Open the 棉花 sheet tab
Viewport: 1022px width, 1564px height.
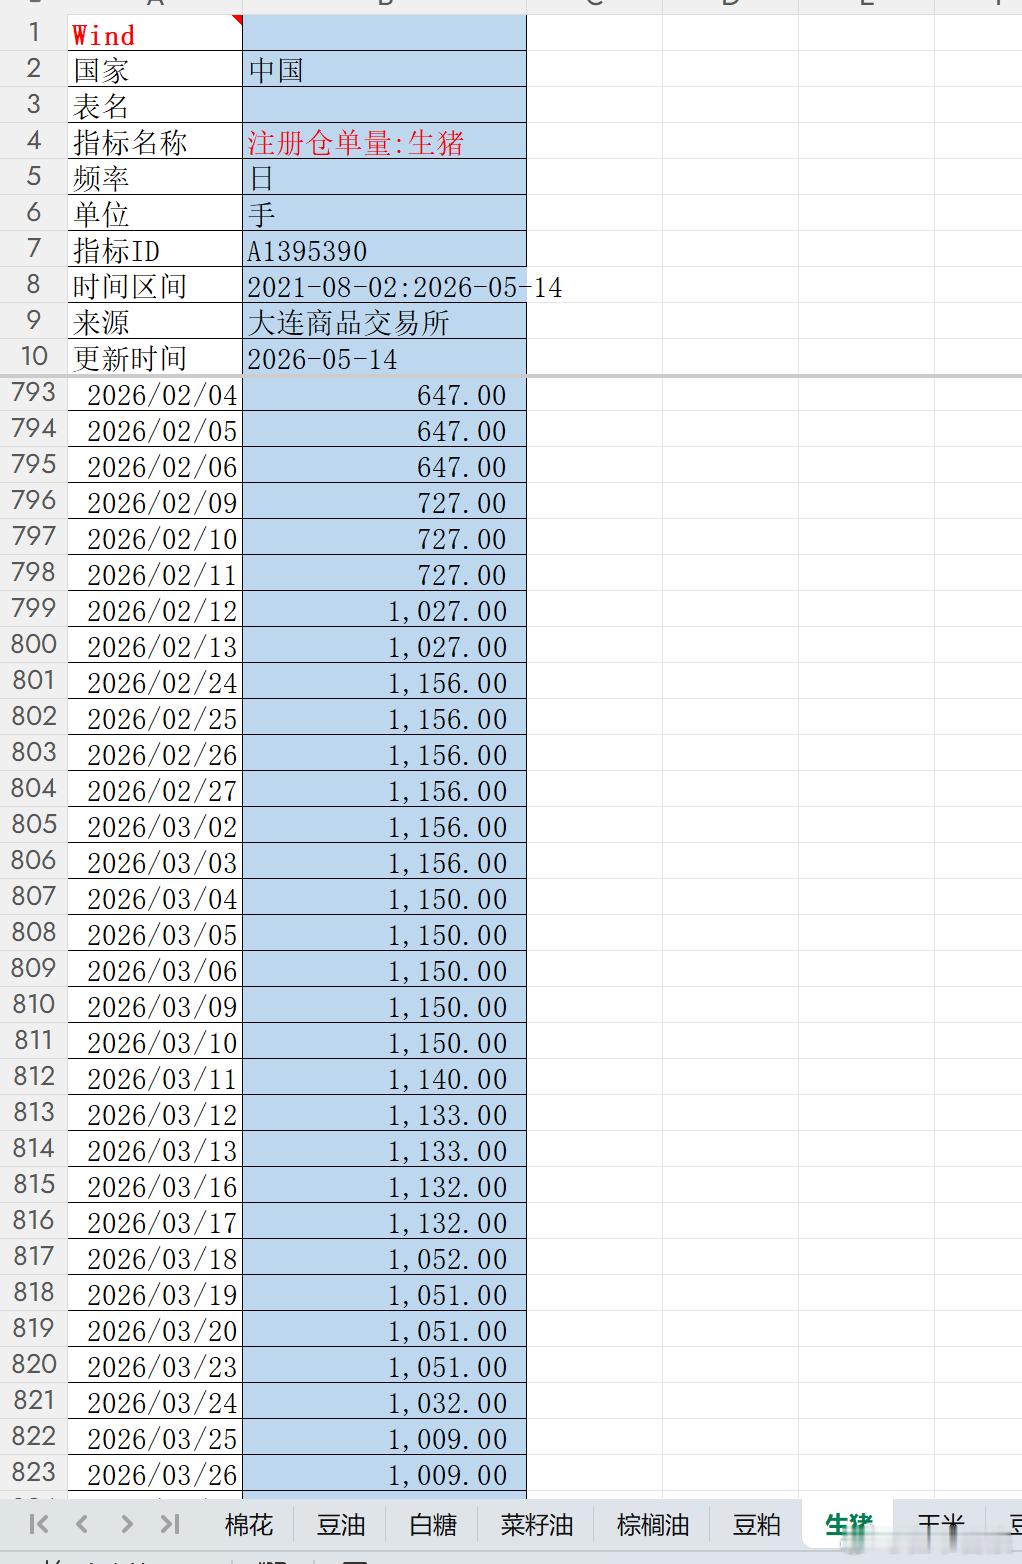tap(249, 1525)
